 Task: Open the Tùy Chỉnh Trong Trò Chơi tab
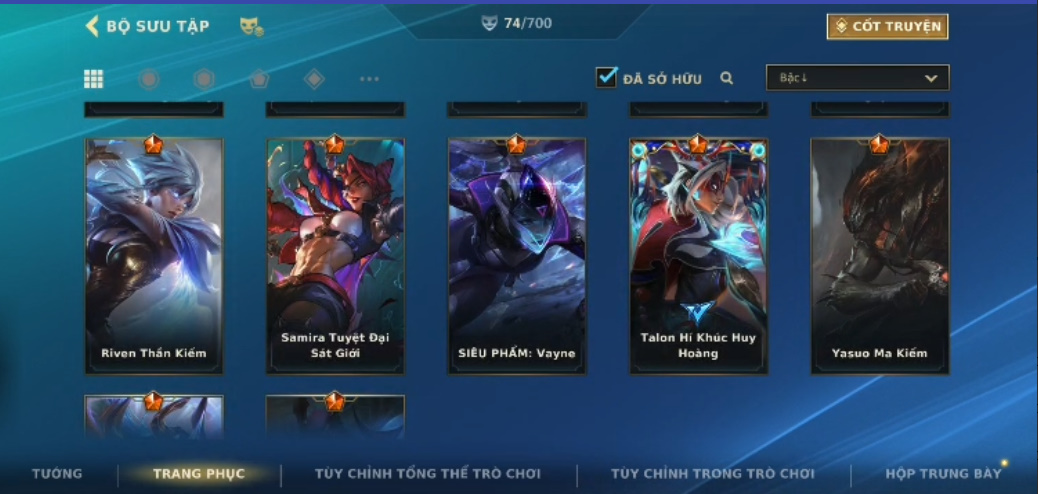712,473
